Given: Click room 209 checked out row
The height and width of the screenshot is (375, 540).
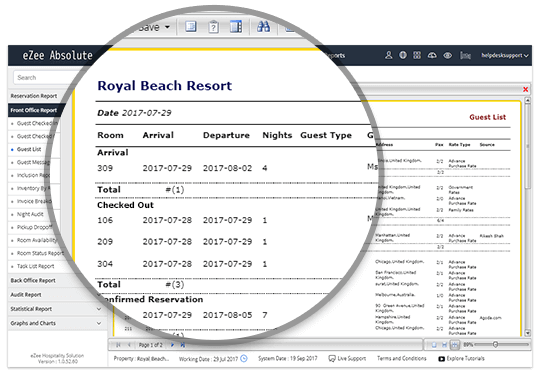Looking at the screenshot, I should tap(232, 242).
